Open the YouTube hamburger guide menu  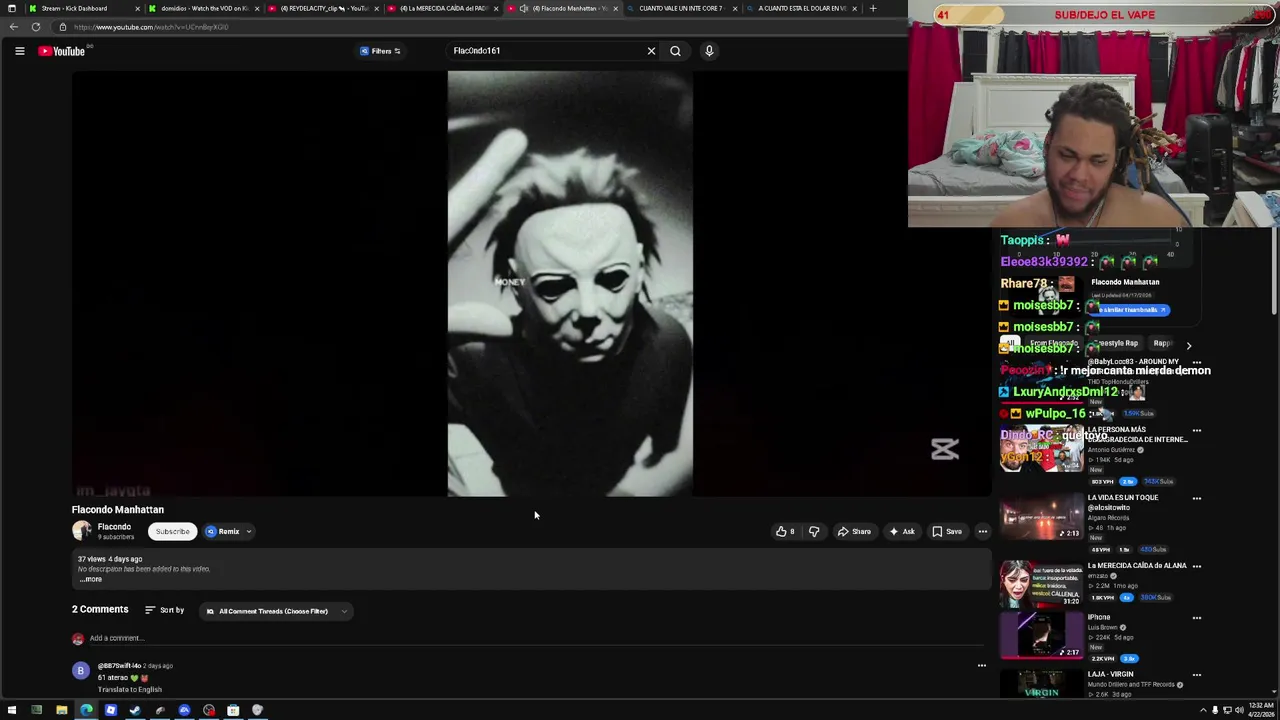[19, 51]
